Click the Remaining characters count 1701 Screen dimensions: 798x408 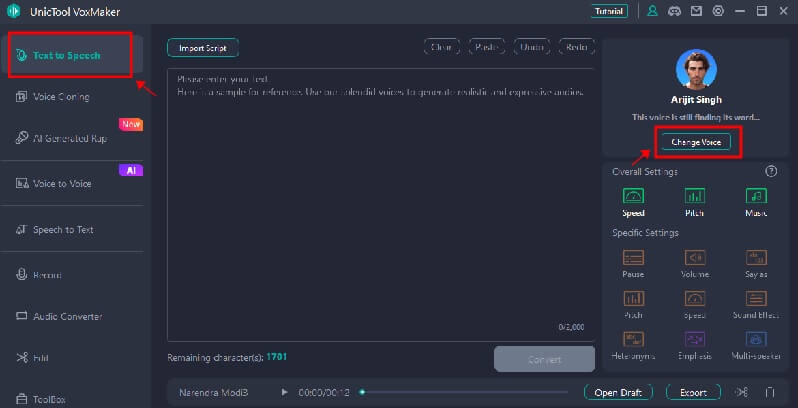pos(277,357)
